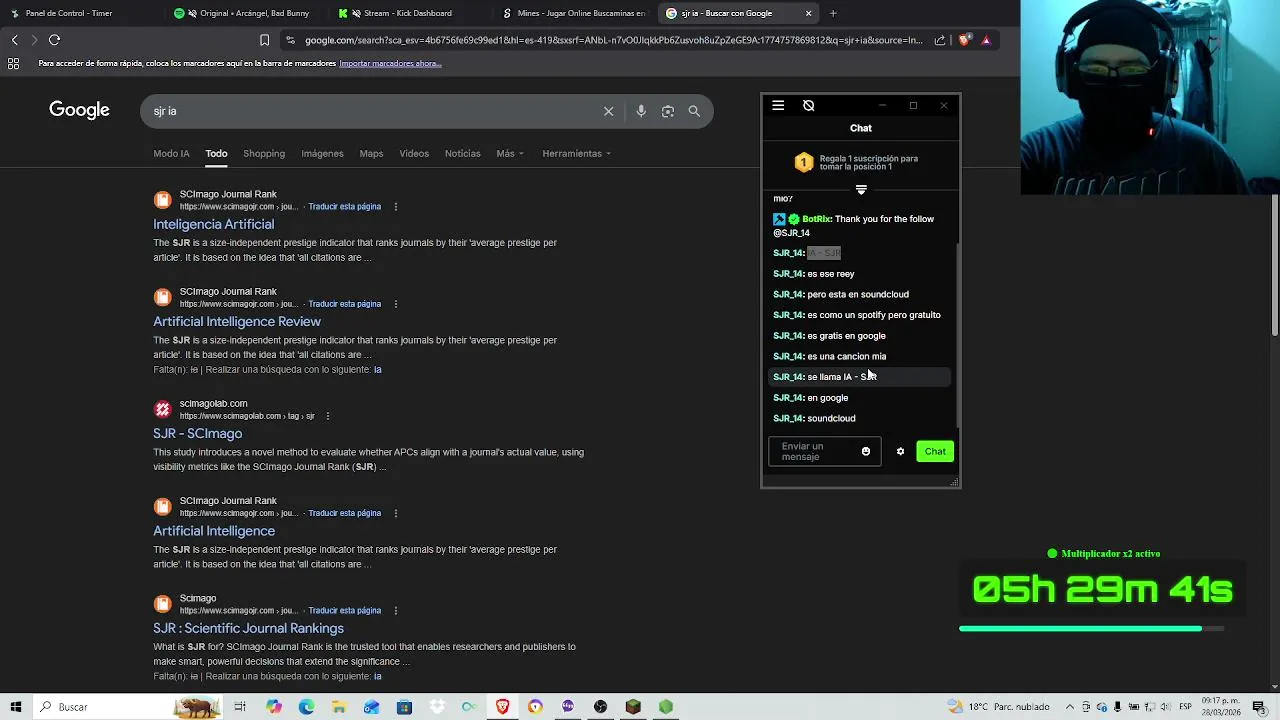The width and height of the screenshot is (1280, 720).
Task: Launch Microsoft Edge from taskbar
Action: click(x=306, y=707)
